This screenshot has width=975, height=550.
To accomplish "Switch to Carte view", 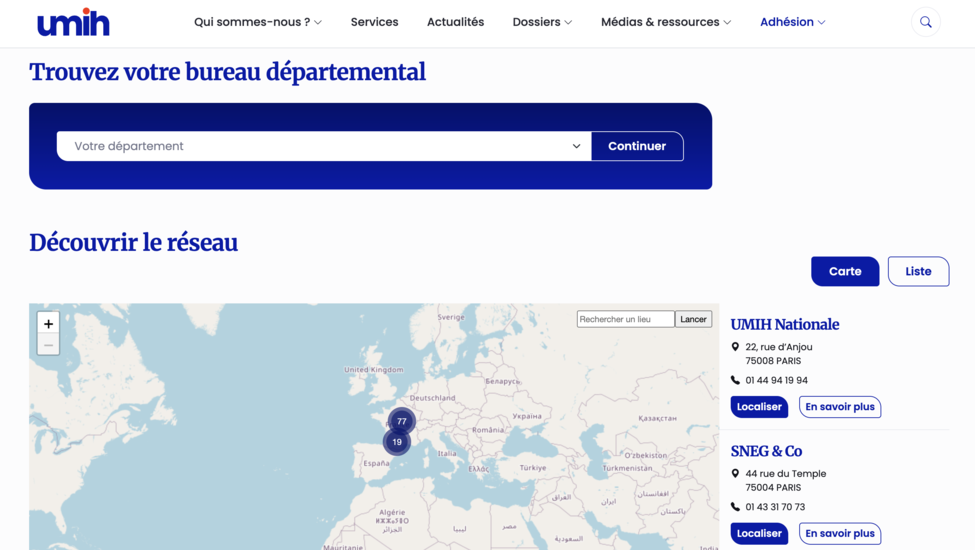I will click(845, 271).
